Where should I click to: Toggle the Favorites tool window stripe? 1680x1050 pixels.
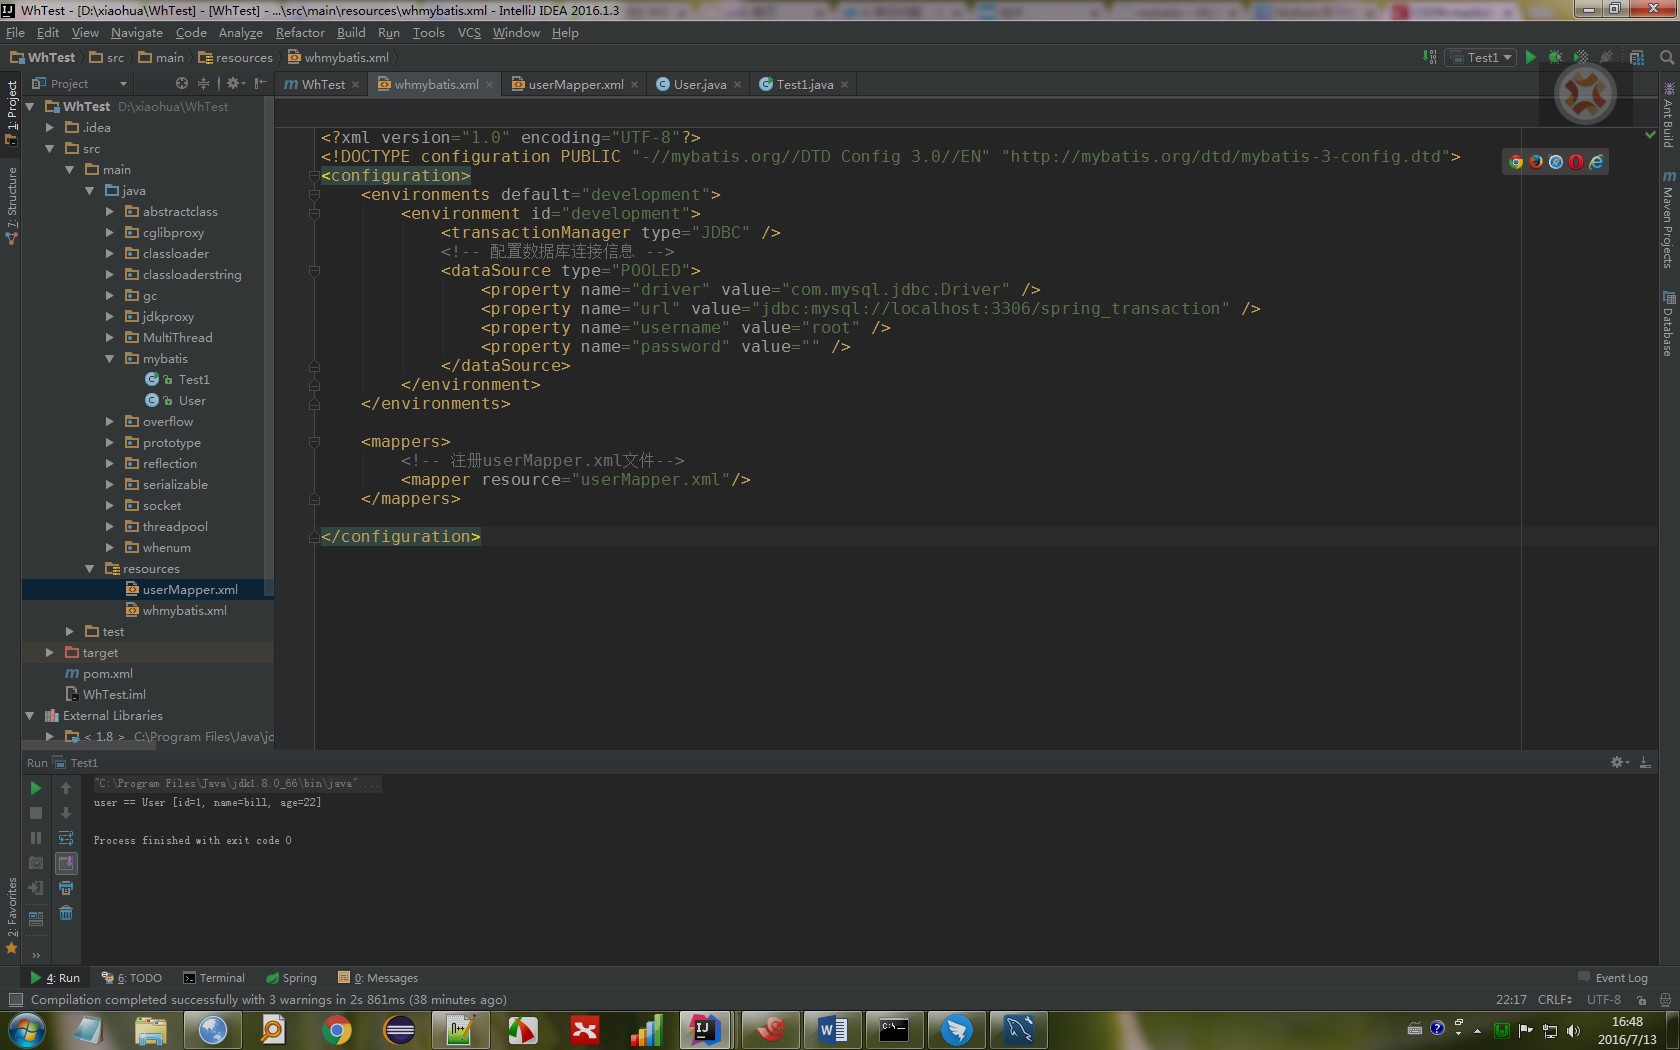(11, 915)
